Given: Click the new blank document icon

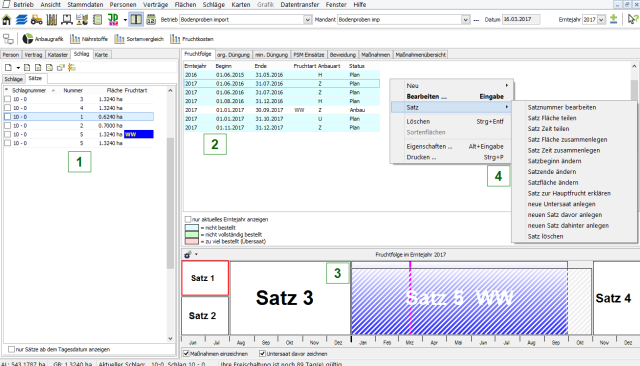Looking at the screenshot, I should point(9,67).
